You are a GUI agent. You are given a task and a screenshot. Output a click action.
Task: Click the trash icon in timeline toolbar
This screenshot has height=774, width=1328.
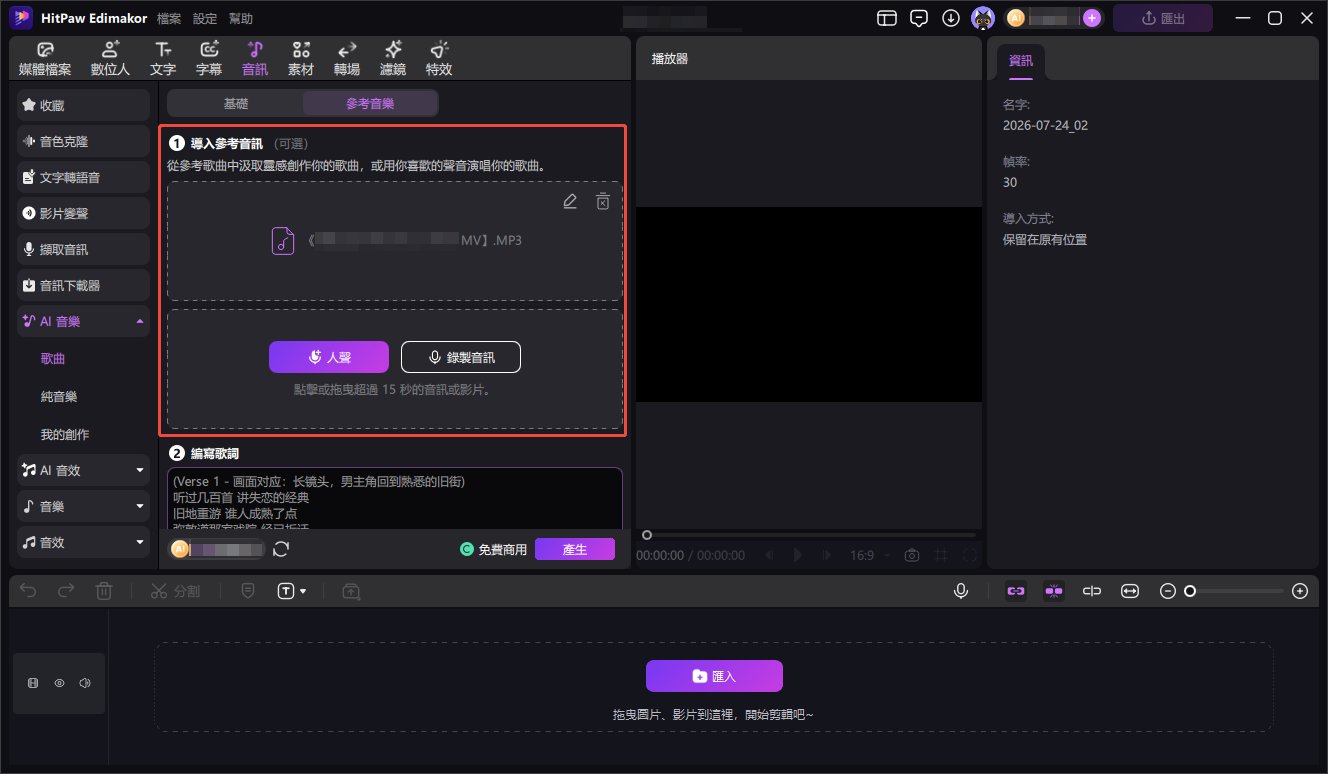[x=104, y=591]
